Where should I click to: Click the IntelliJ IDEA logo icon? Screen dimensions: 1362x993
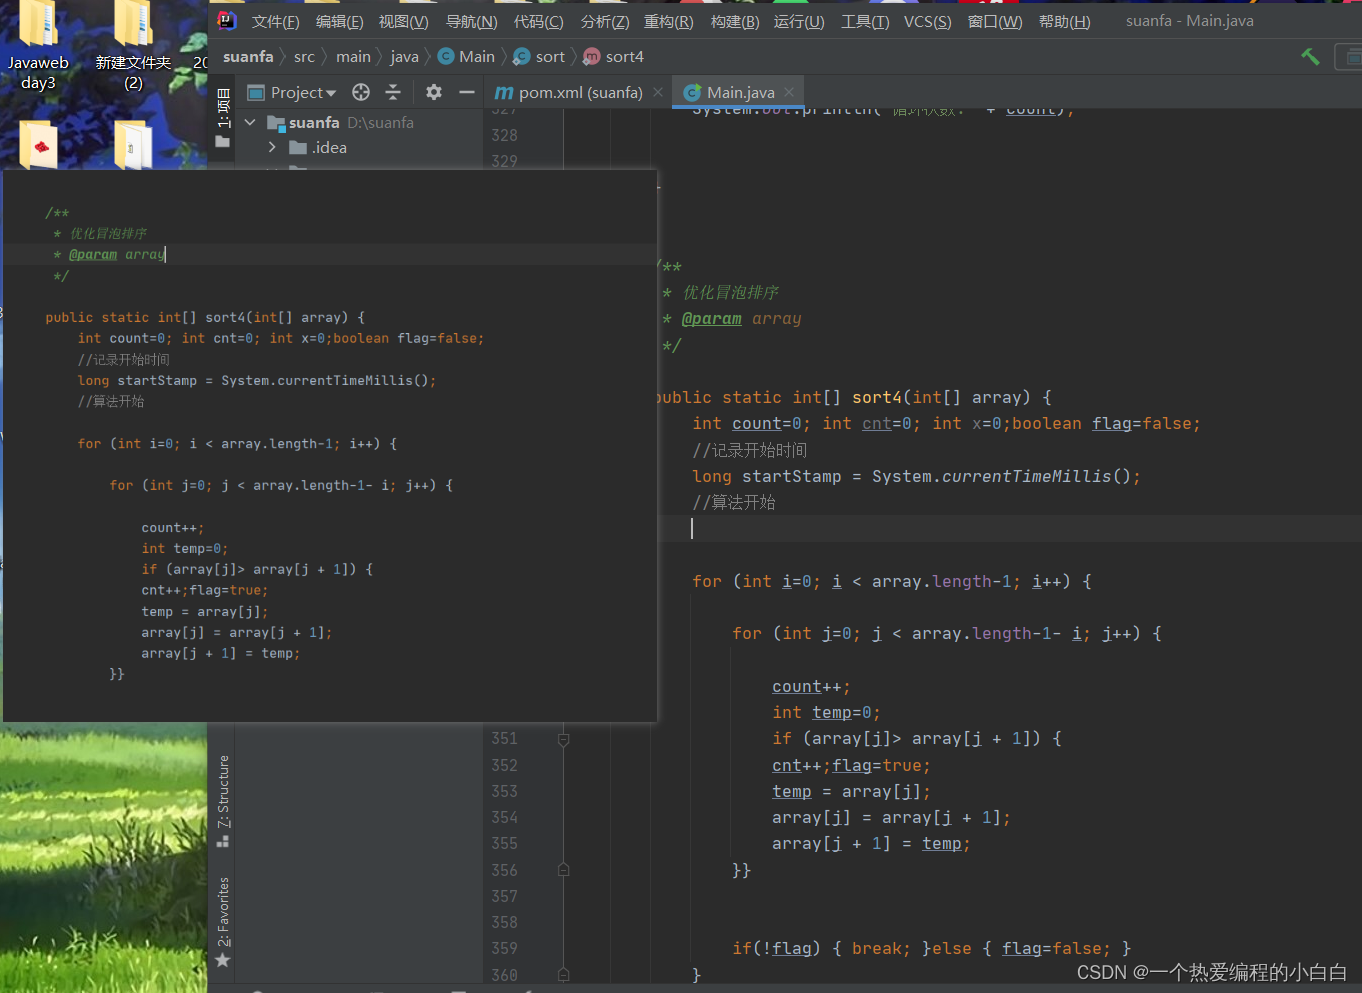(227, 20)
